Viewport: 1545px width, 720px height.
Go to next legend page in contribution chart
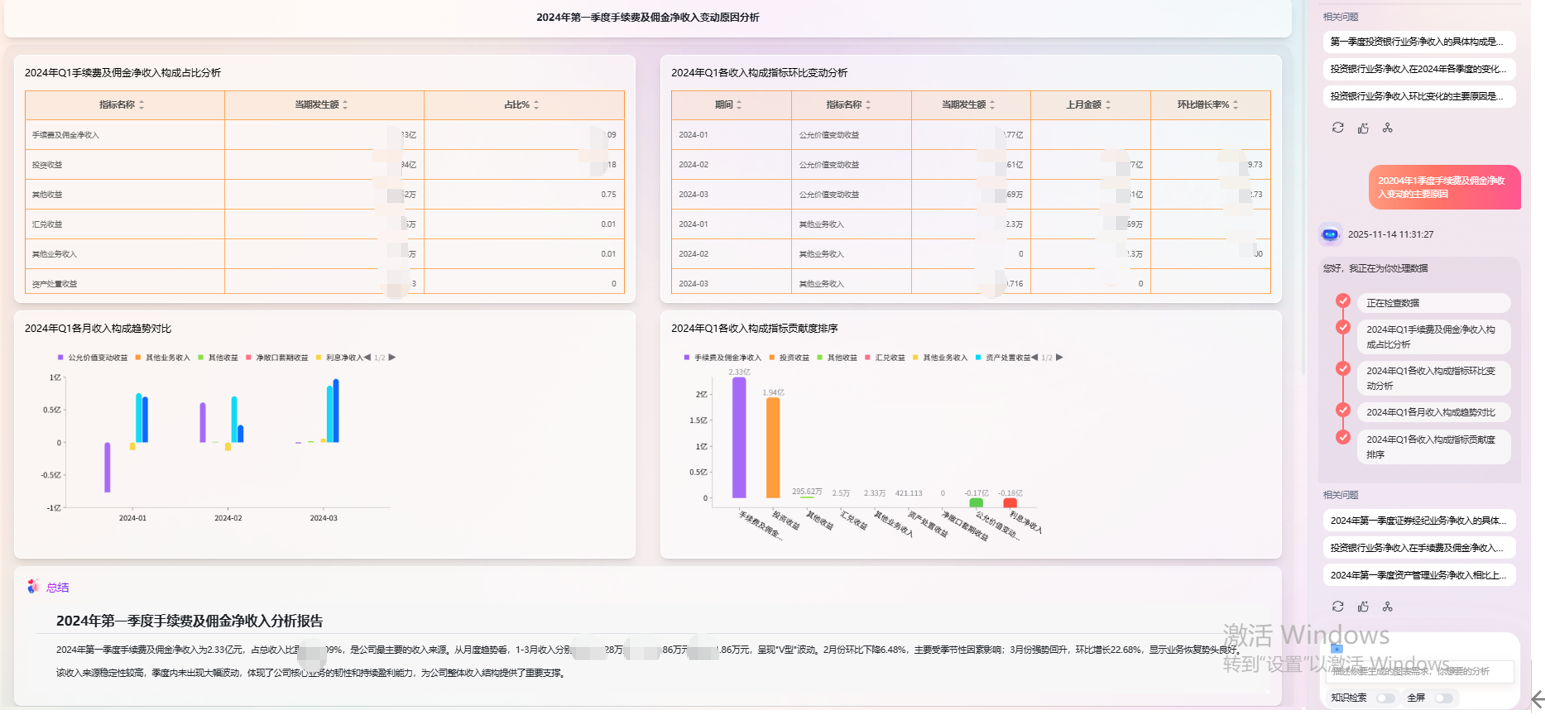(1059, 357)
